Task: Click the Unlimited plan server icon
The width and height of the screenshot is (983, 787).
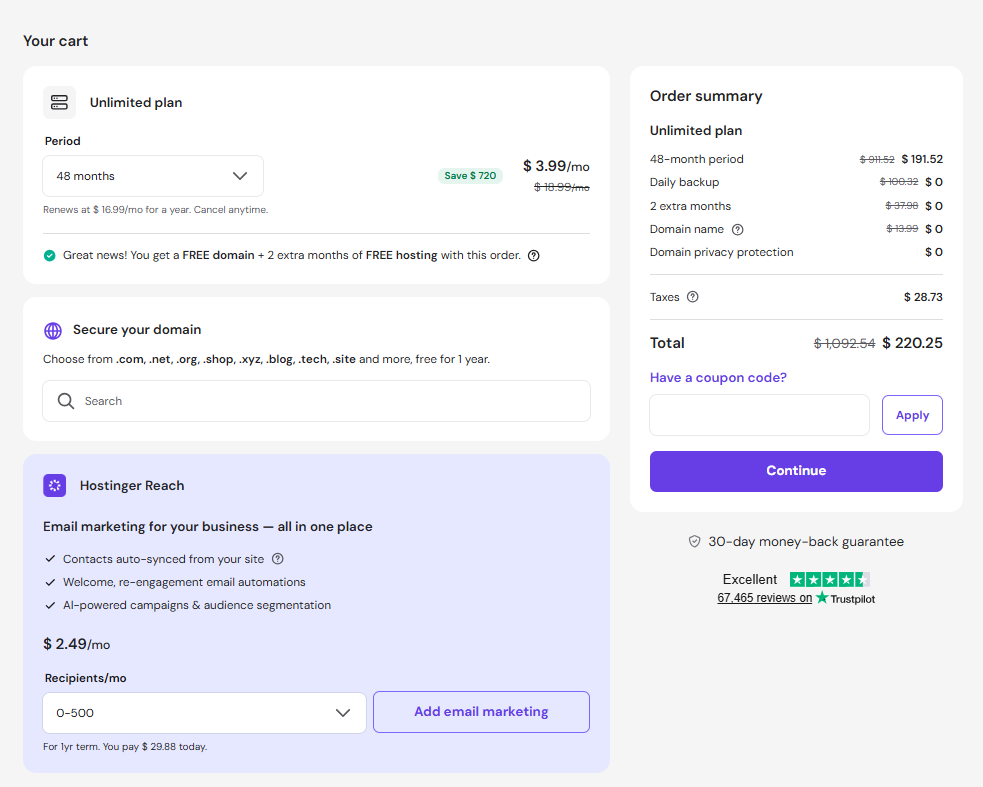Action: point(60,102)
